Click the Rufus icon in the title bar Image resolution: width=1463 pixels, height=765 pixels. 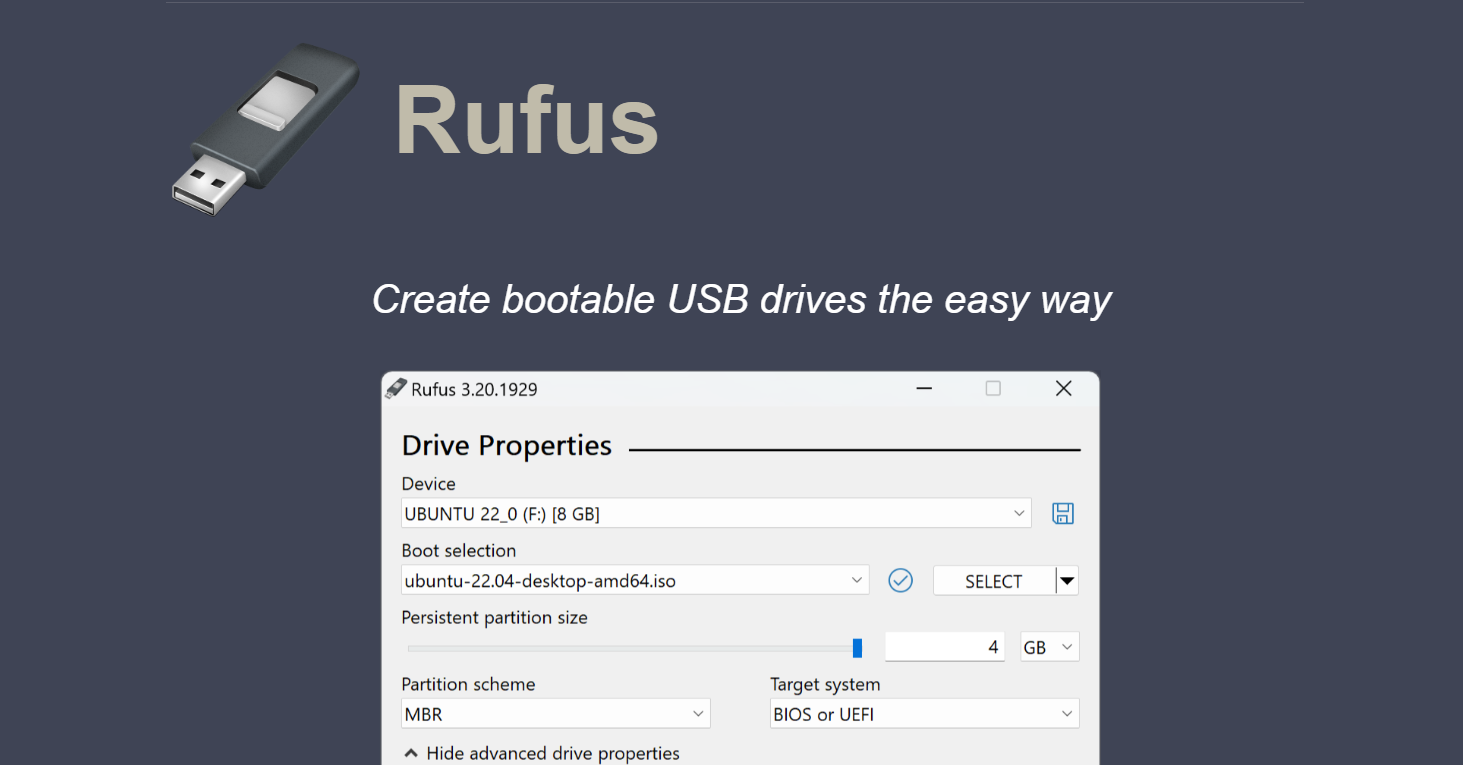[398, 388]
